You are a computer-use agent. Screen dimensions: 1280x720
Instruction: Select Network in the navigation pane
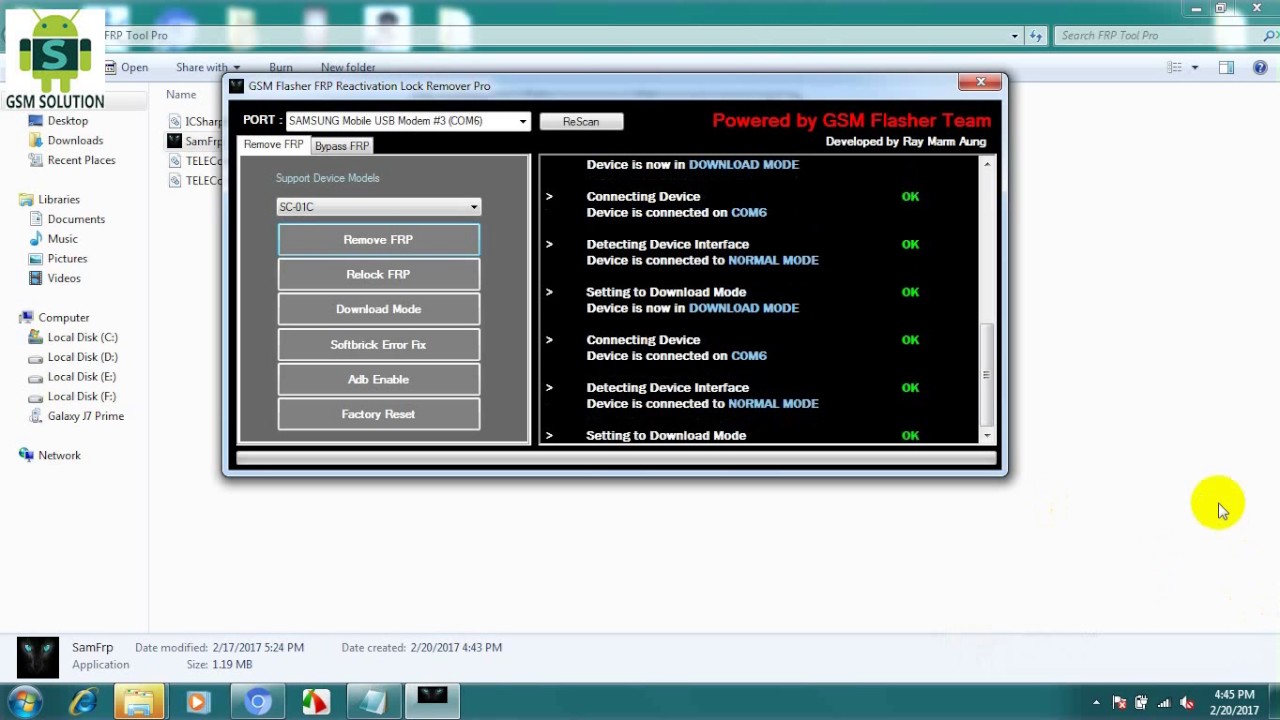[x=59, y=455]
